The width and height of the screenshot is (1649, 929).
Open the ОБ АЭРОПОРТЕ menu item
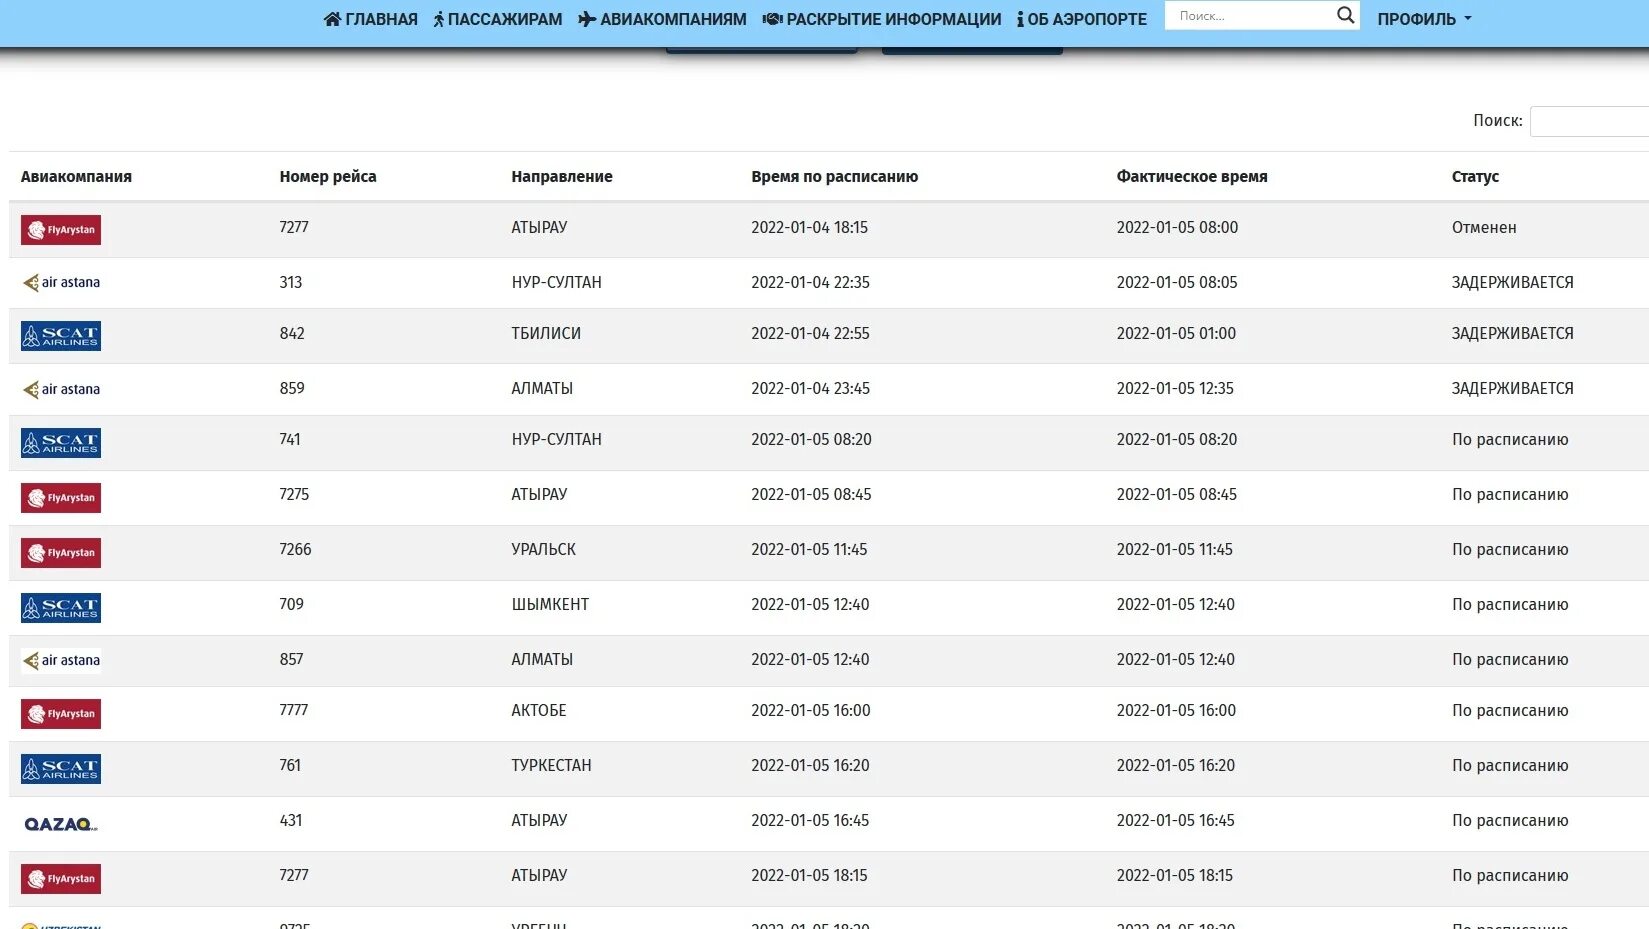[x=1082, y=19]
